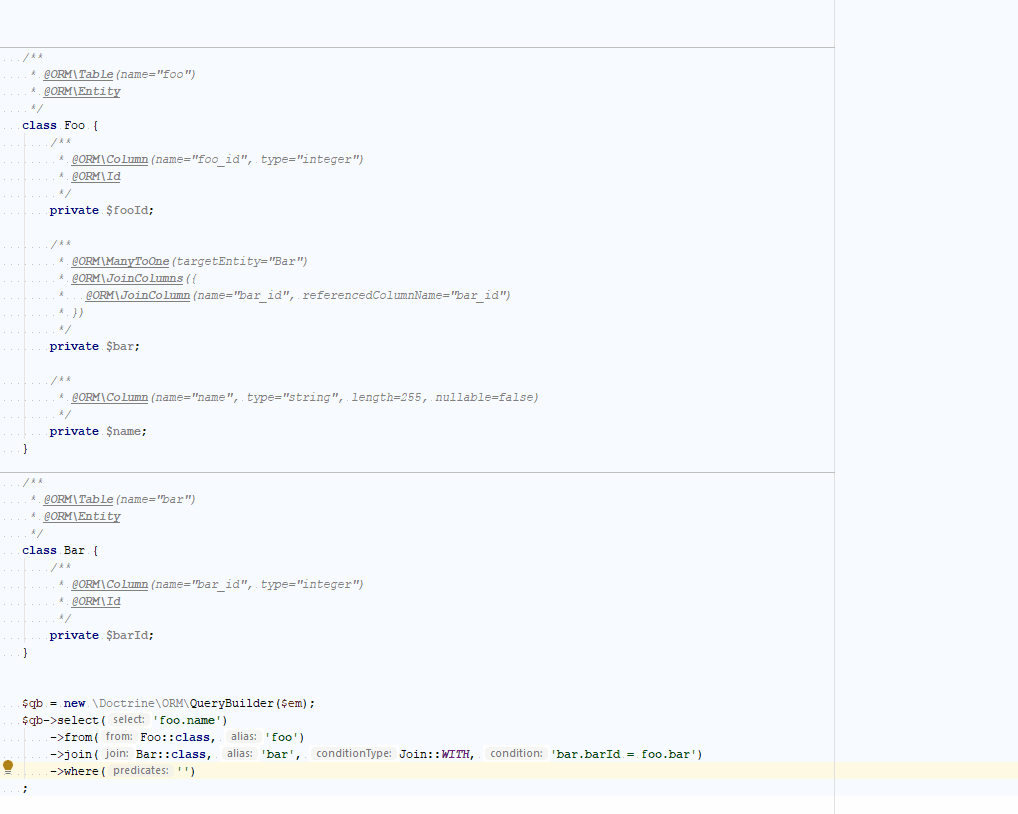The image size is (1018, 814).
Task: Click the class Bar declaration name
Action: click(x=75, y=550)
